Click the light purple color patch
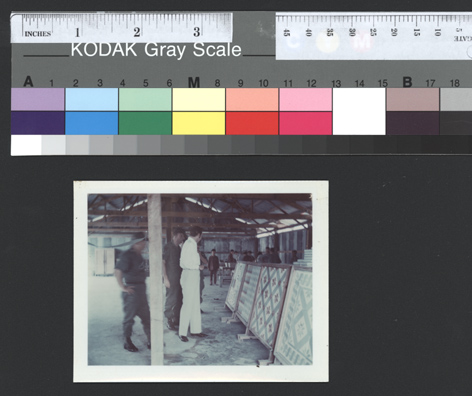Viewport: 472px width, 396px height. tap(38, 99)
